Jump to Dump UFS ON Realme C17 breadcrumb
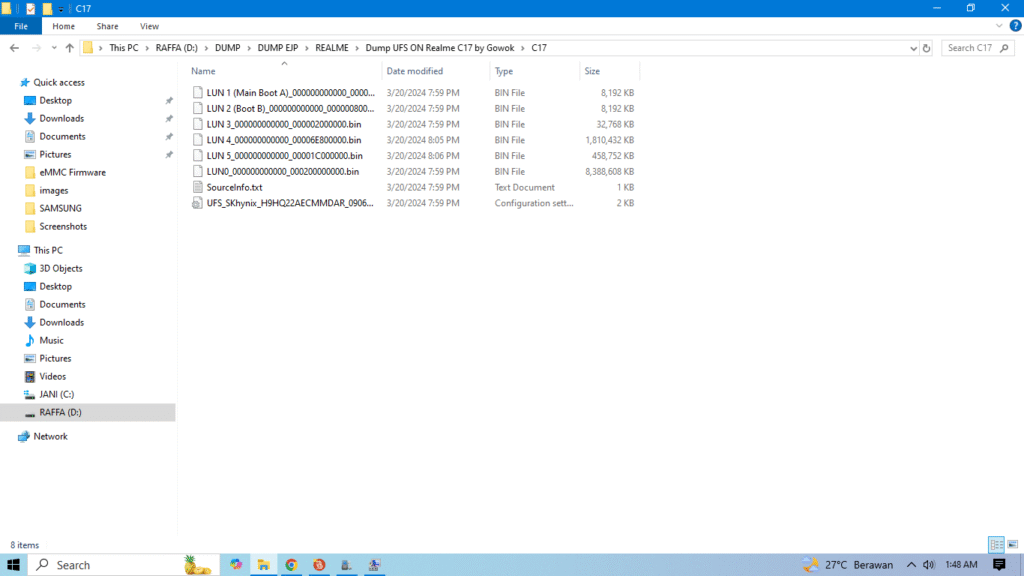Screen dimensions: 1024x576 [440, 48]
